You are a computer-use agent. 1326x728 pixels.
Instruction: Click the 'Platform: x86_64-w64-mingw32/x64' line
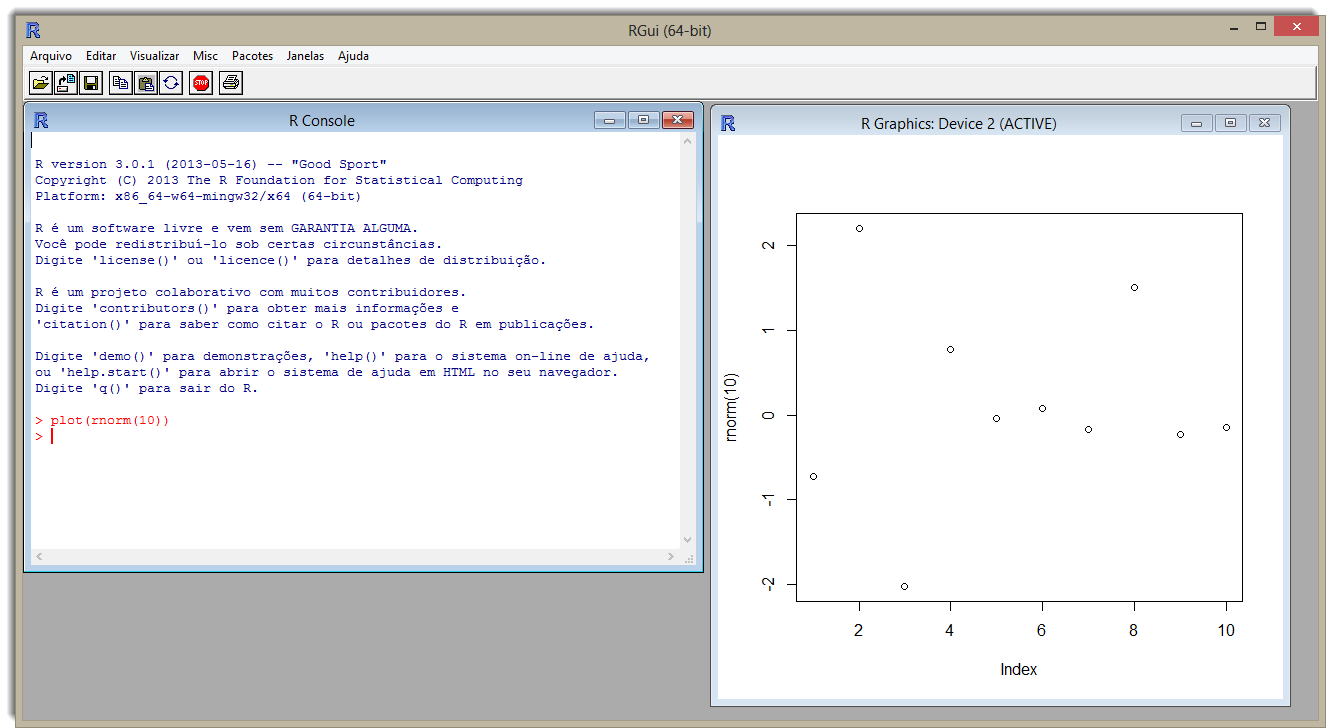(198, 196)
